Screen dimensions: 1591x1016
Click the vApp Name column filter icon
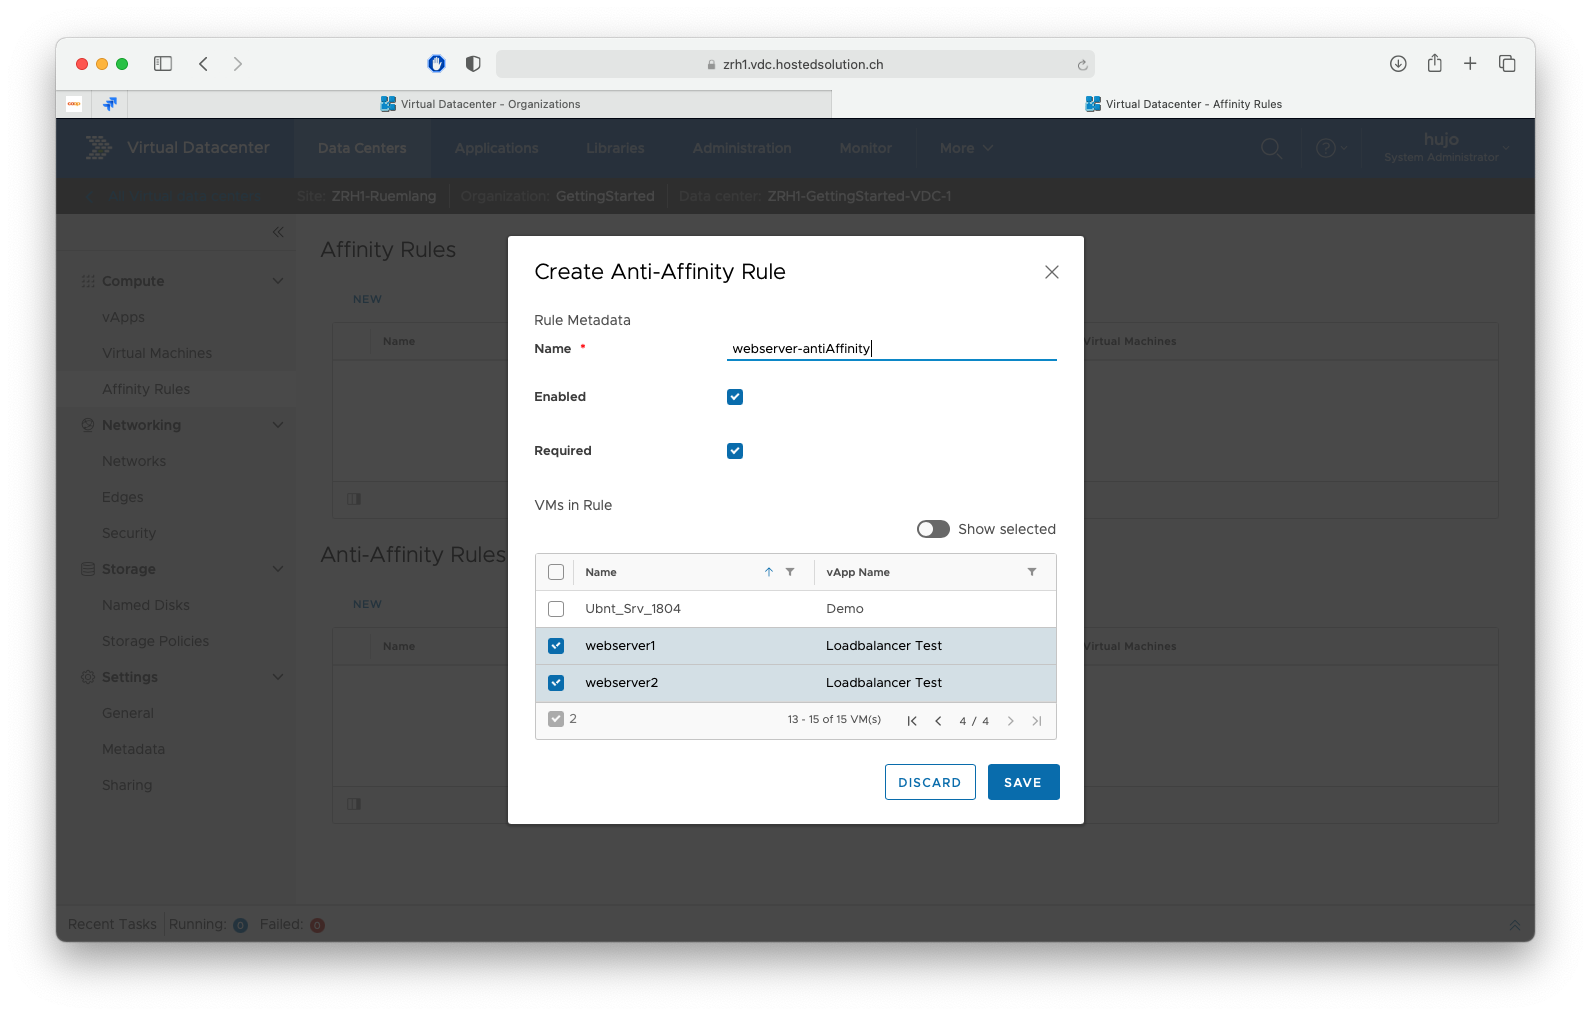pyautogui.click(x=1032, y=572)
